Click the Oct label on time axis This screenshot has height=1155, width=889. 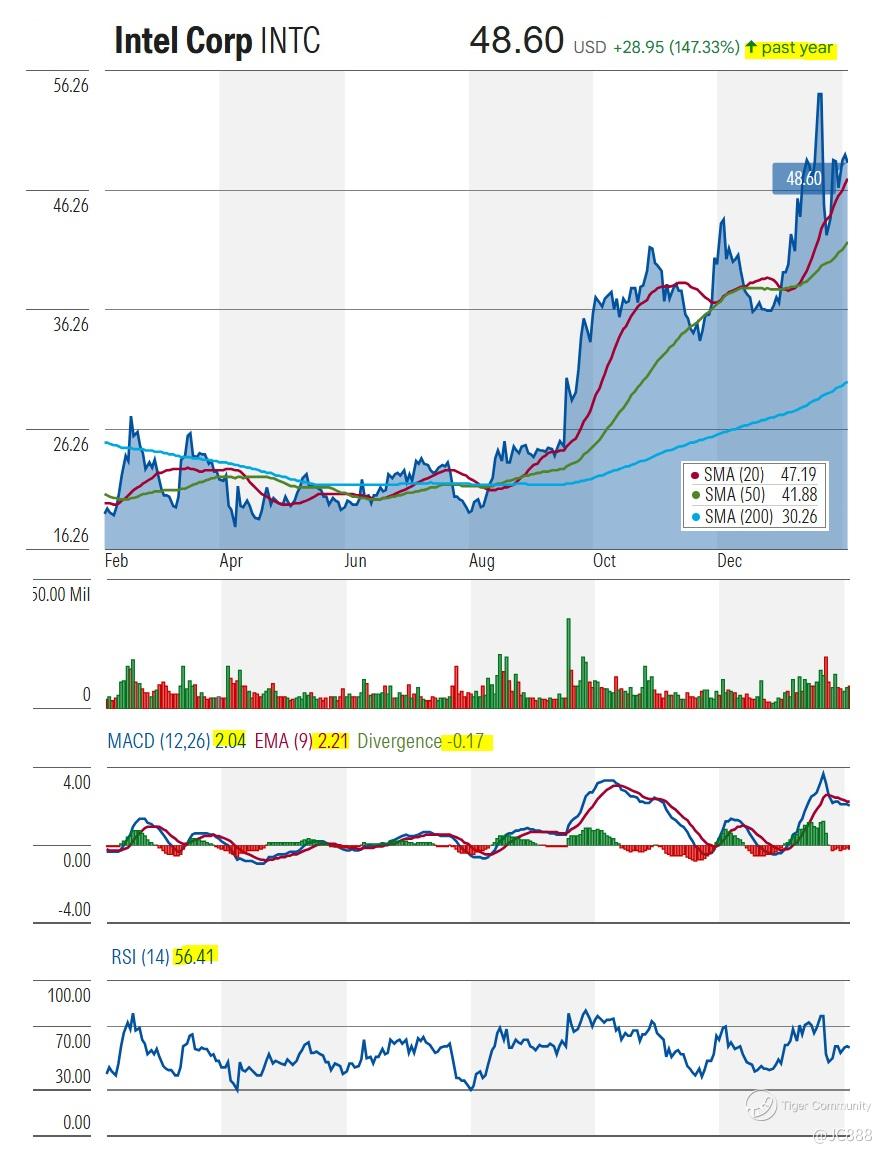point(605,561)
